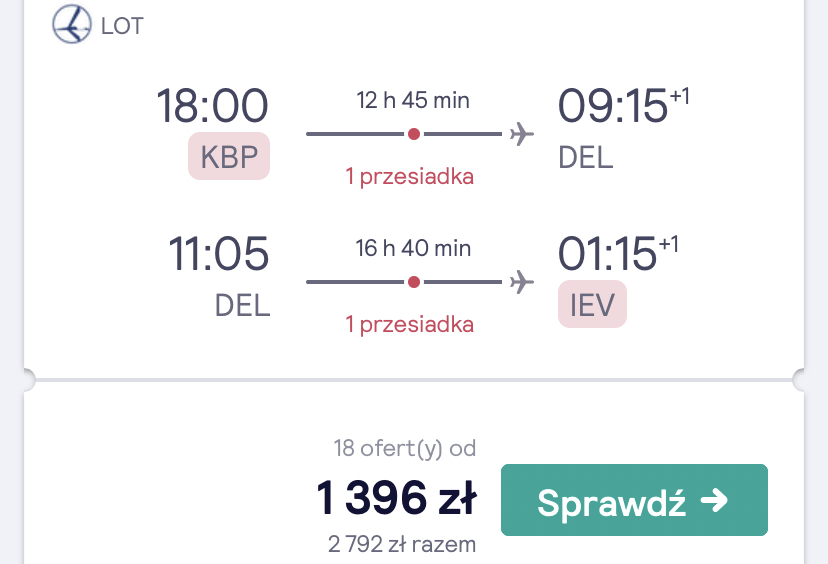Click the red stopover dot on outbound flight
828x564 pixels.
click(x=414, y=134)
